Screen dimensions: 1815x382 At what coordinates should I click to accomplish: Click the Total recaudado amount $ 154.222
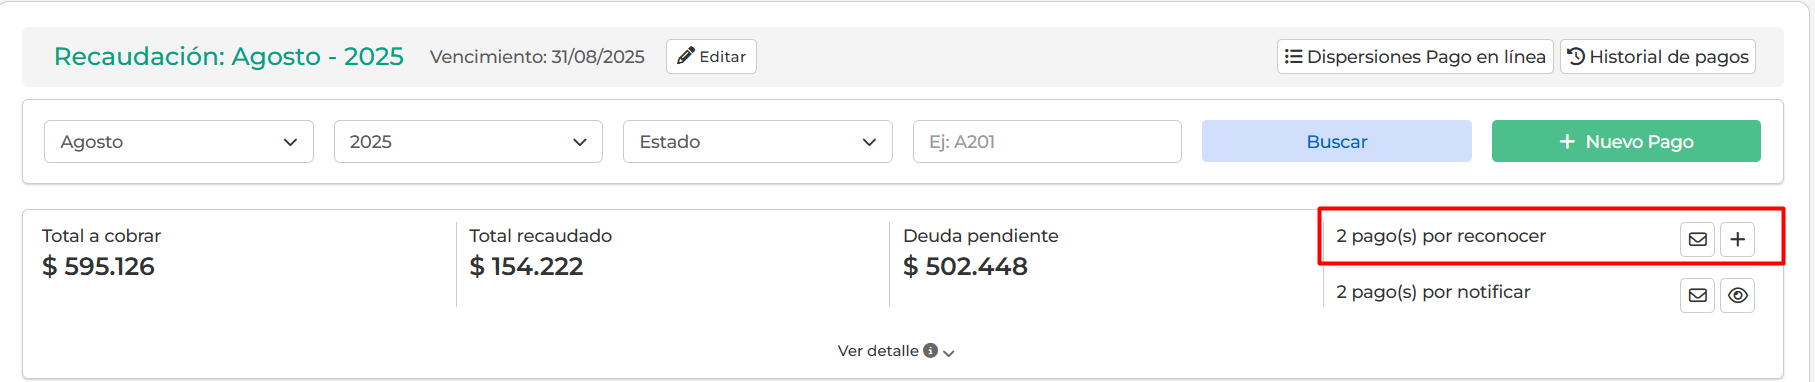[x=526, y=267]
